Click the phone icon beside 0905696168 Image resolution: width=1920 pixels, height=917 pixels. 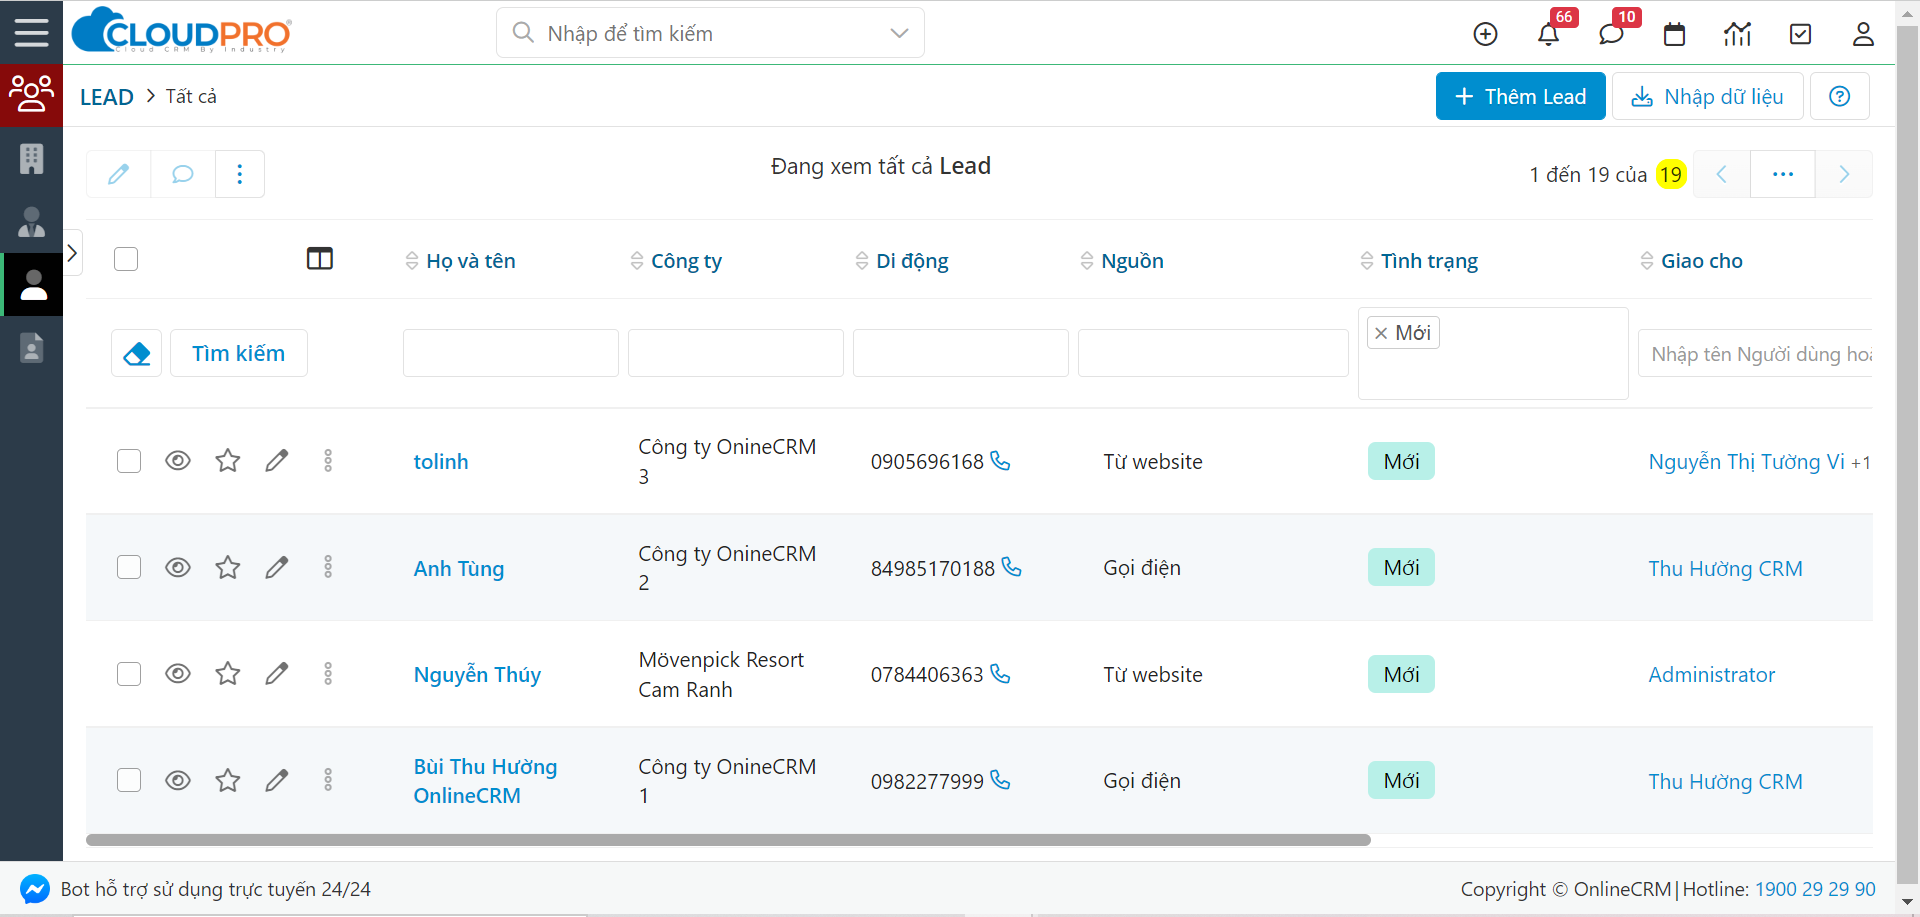tap(1000, 461)
